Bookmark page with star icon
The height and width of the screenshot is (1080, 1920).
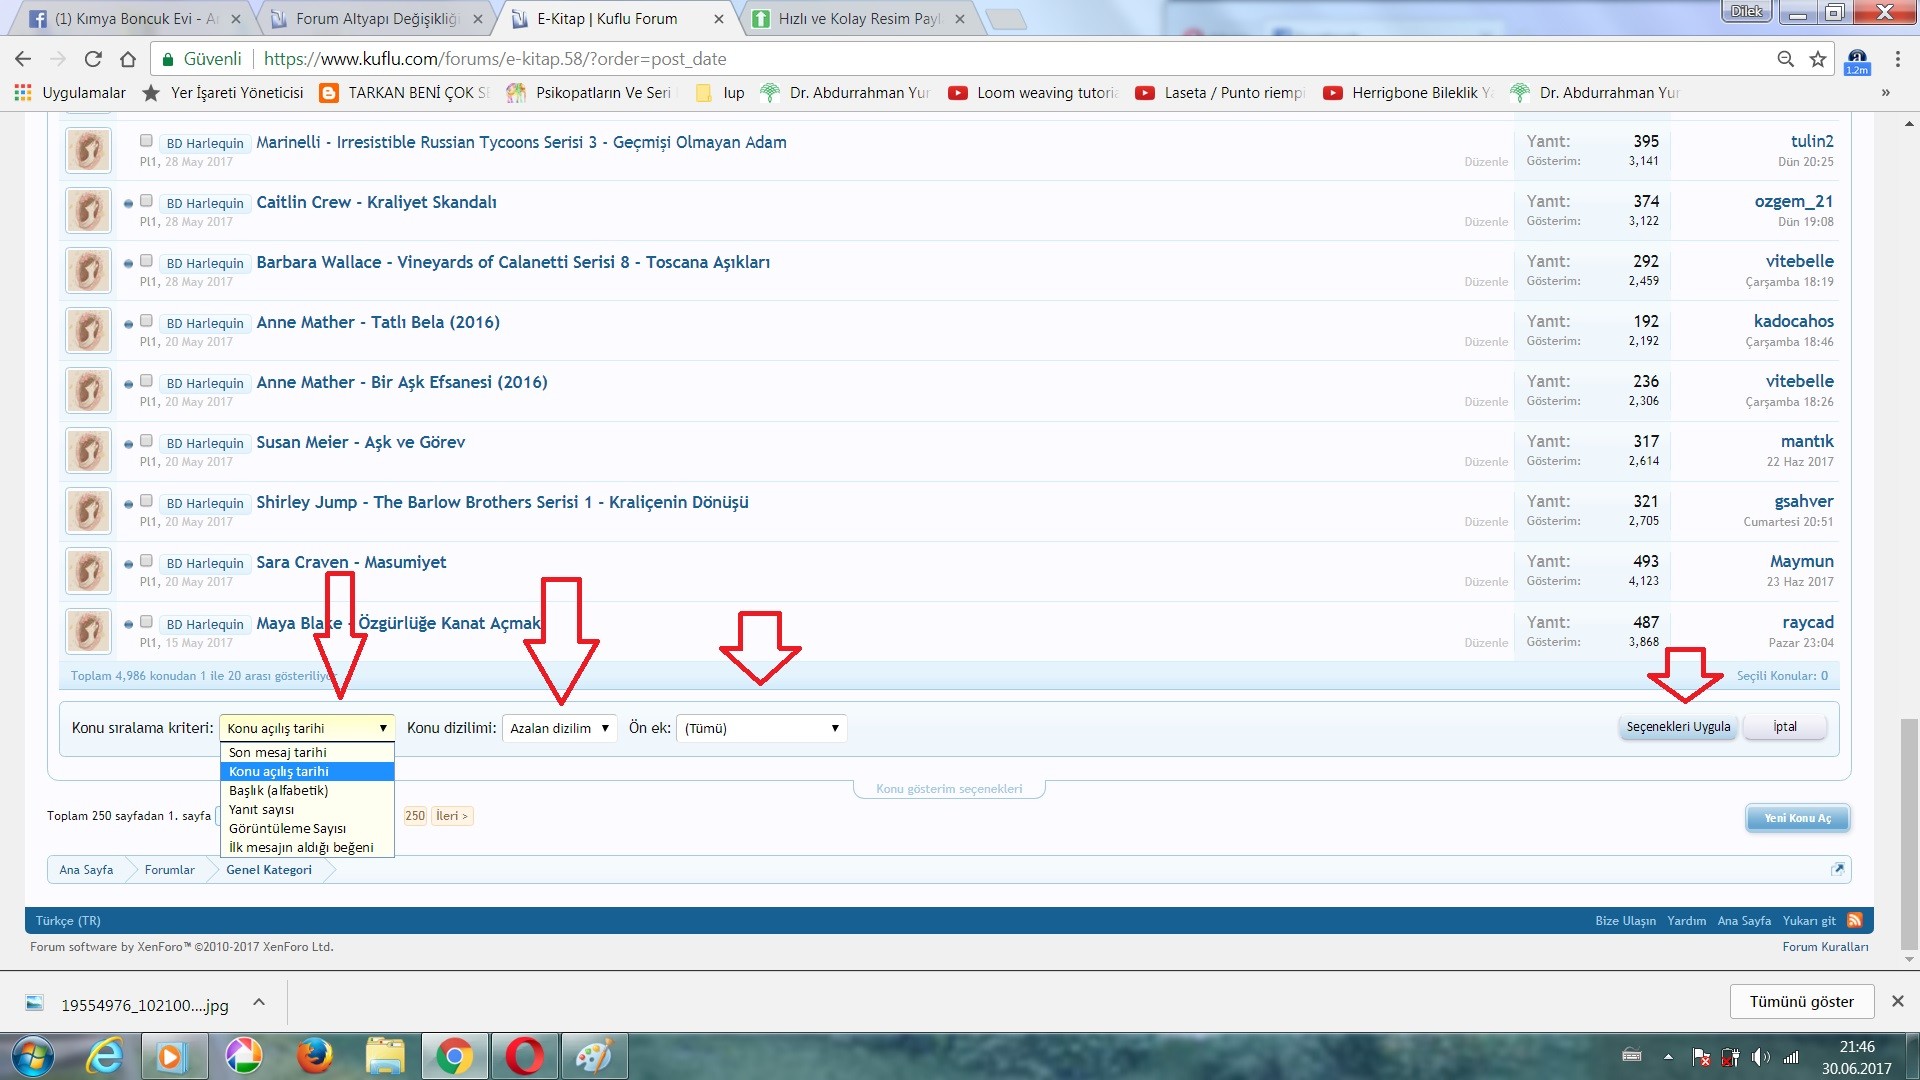click(x=1818, y=59)
